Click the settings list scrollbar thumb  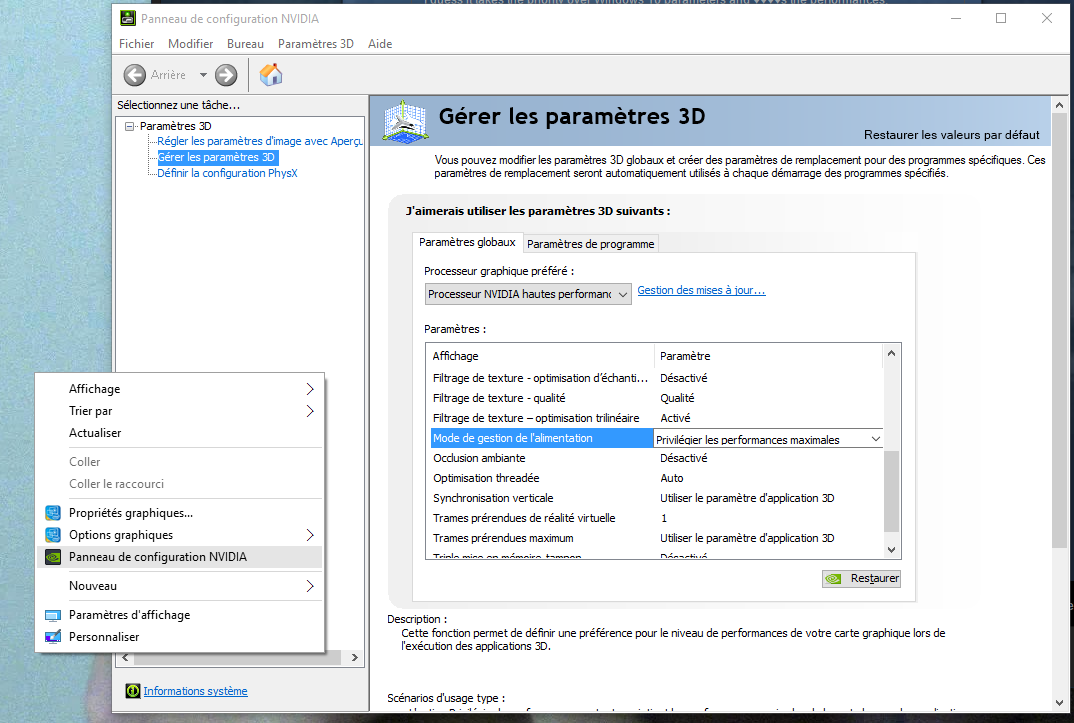tap(891, 491)
